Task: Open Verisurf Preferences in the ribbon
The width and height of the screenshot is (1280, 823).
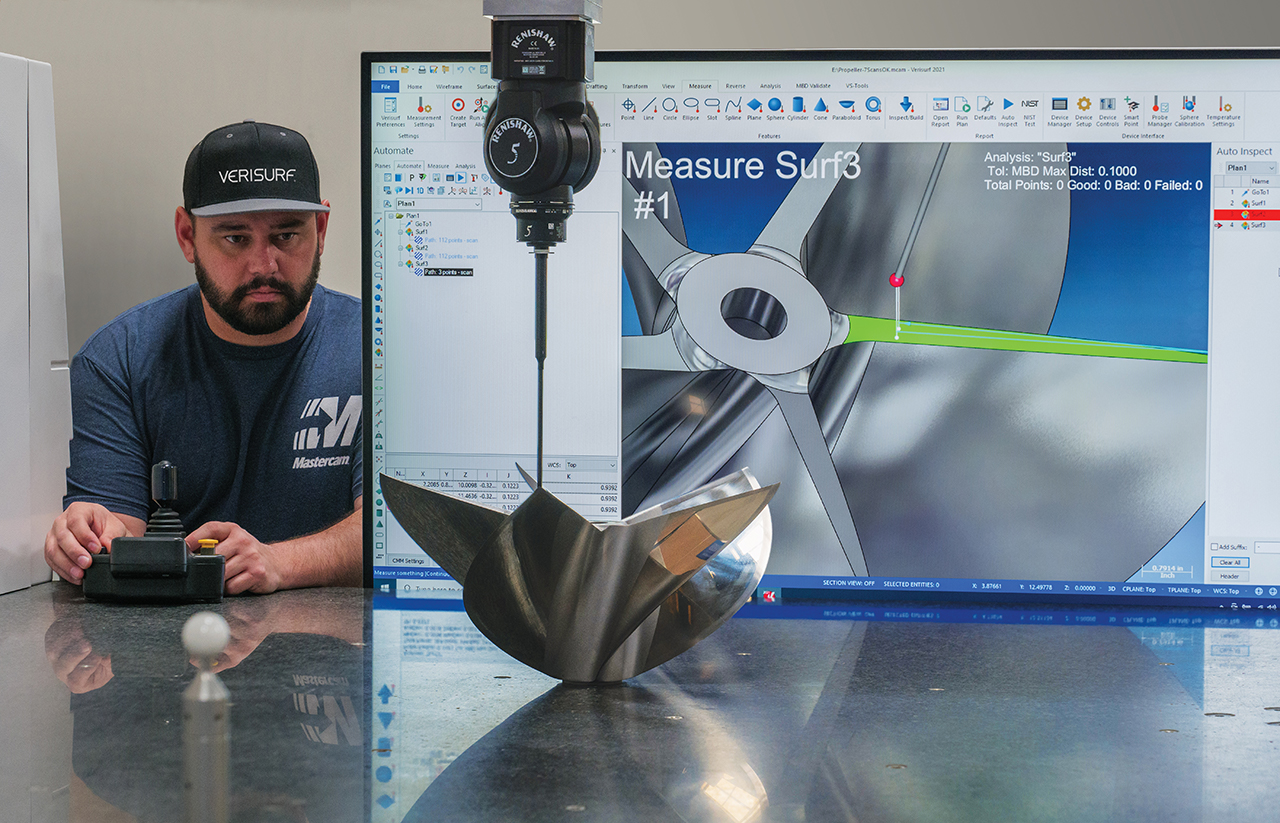Action: pos(390,111)
